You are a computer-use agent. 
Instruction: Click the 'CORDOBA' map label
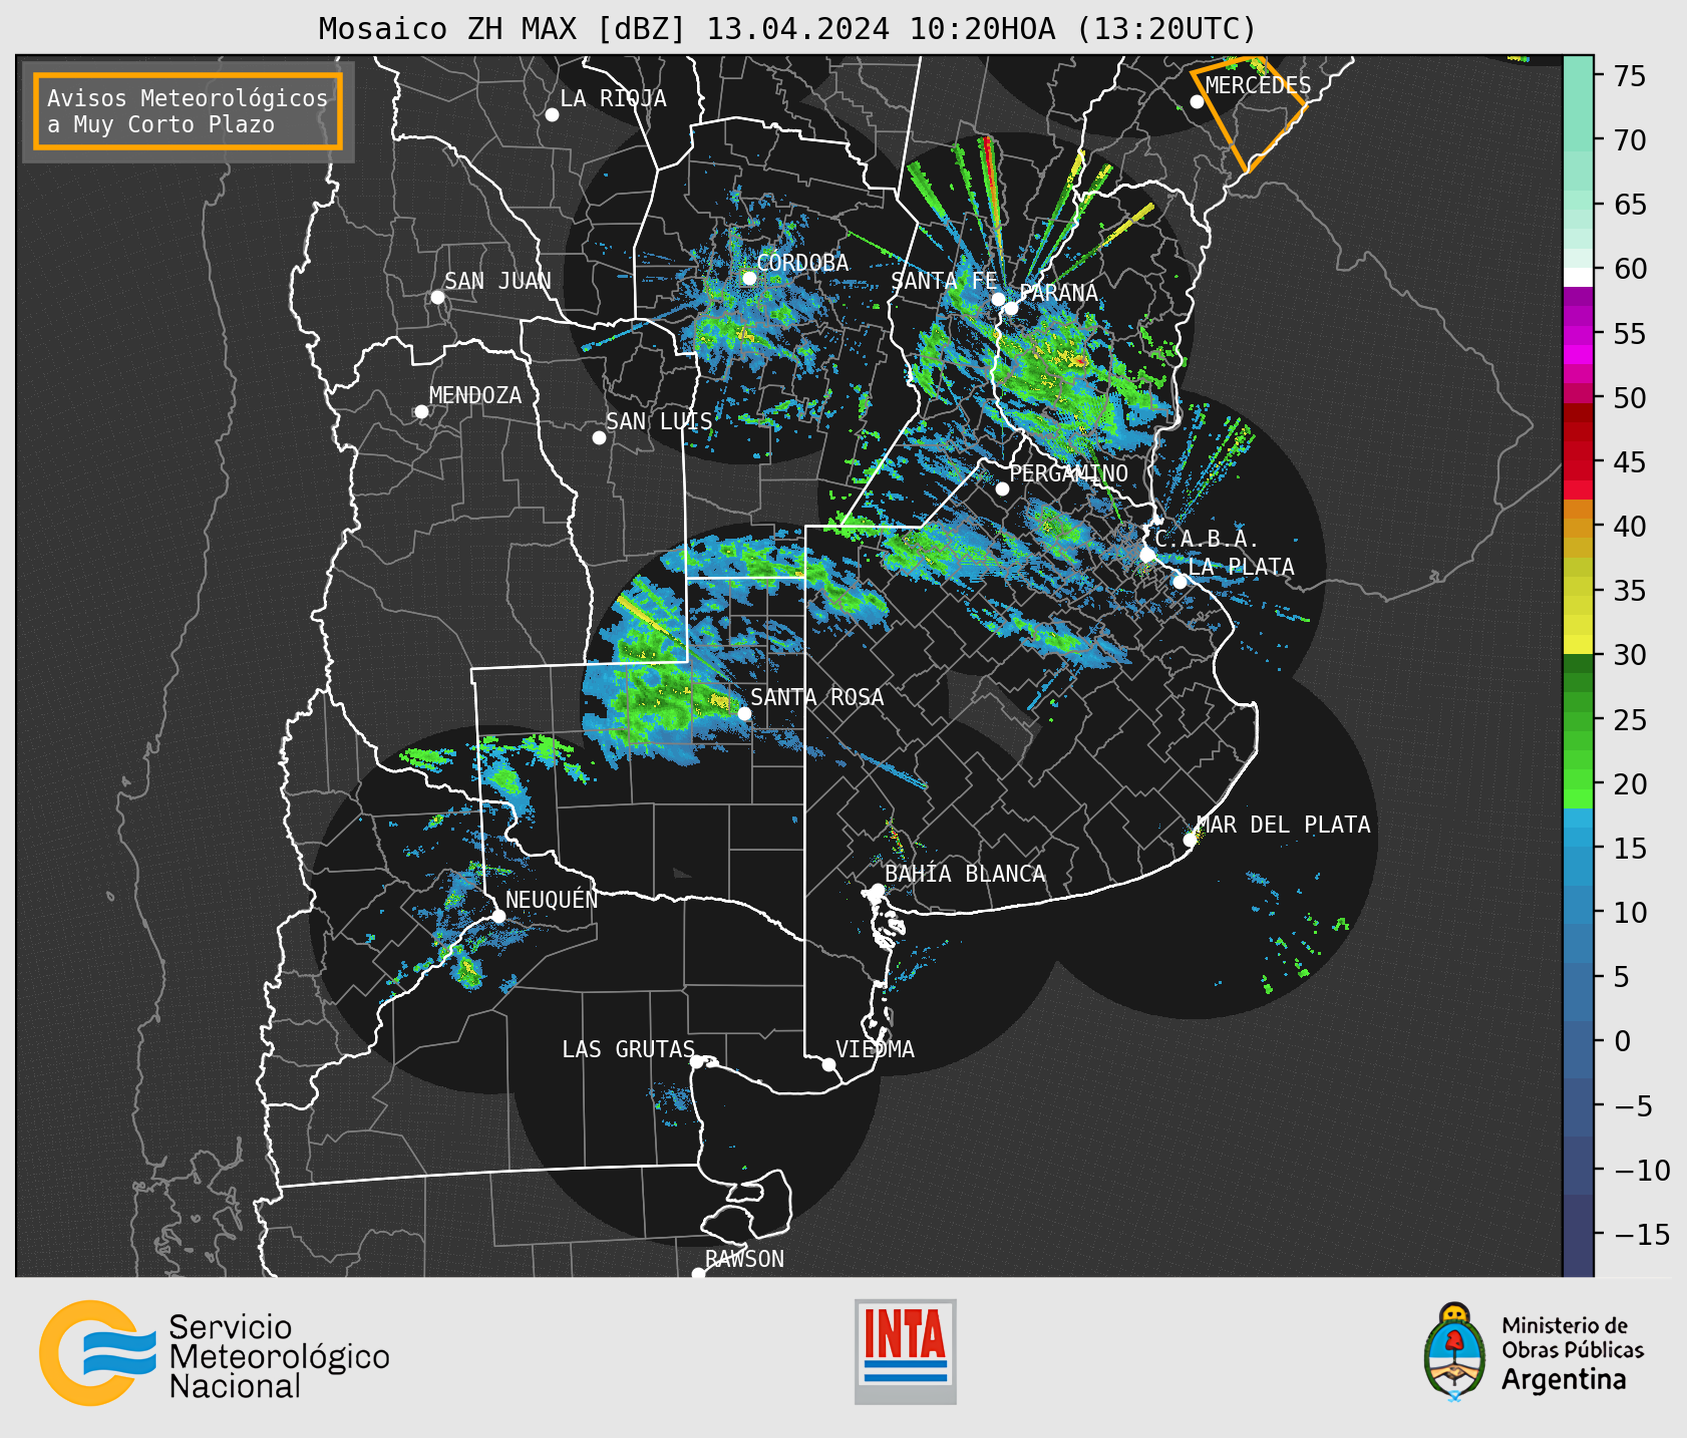[x=803, y=263]
